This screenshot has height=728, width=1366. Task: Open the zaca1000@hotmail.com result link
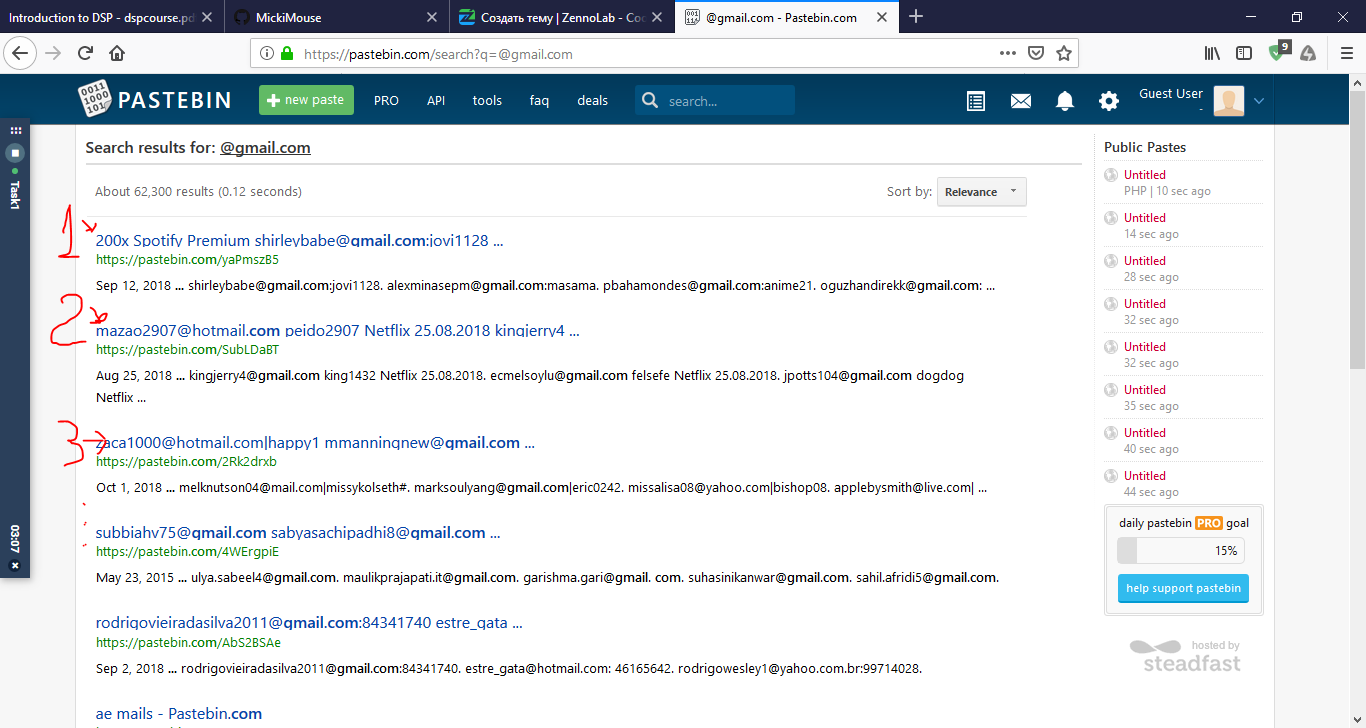click(x=315, y=442)
